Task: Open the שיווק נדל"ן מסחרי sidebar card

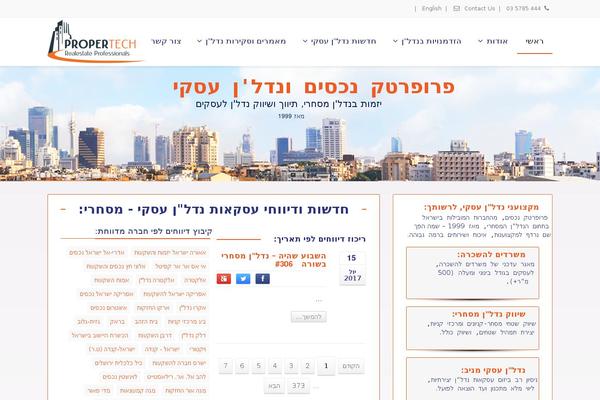Action: tap(473, 328)
